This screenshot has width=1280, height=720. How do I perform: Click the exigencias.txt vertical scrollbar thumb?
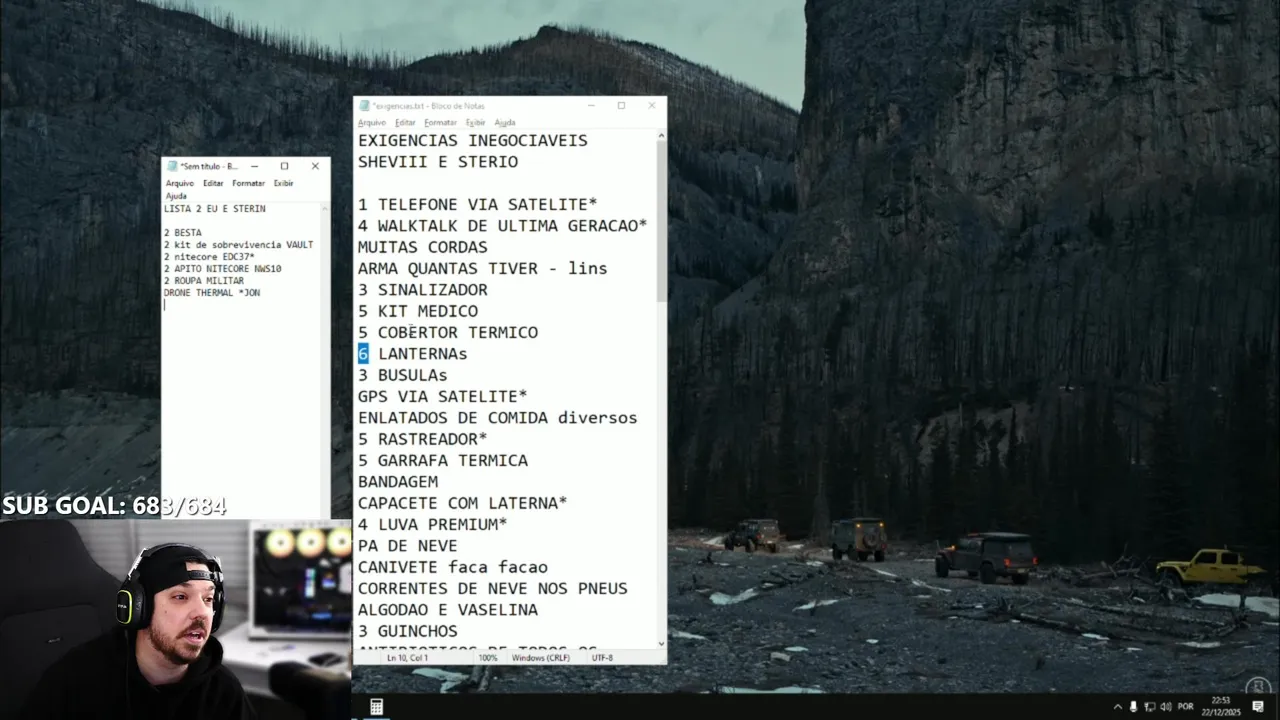661,221
